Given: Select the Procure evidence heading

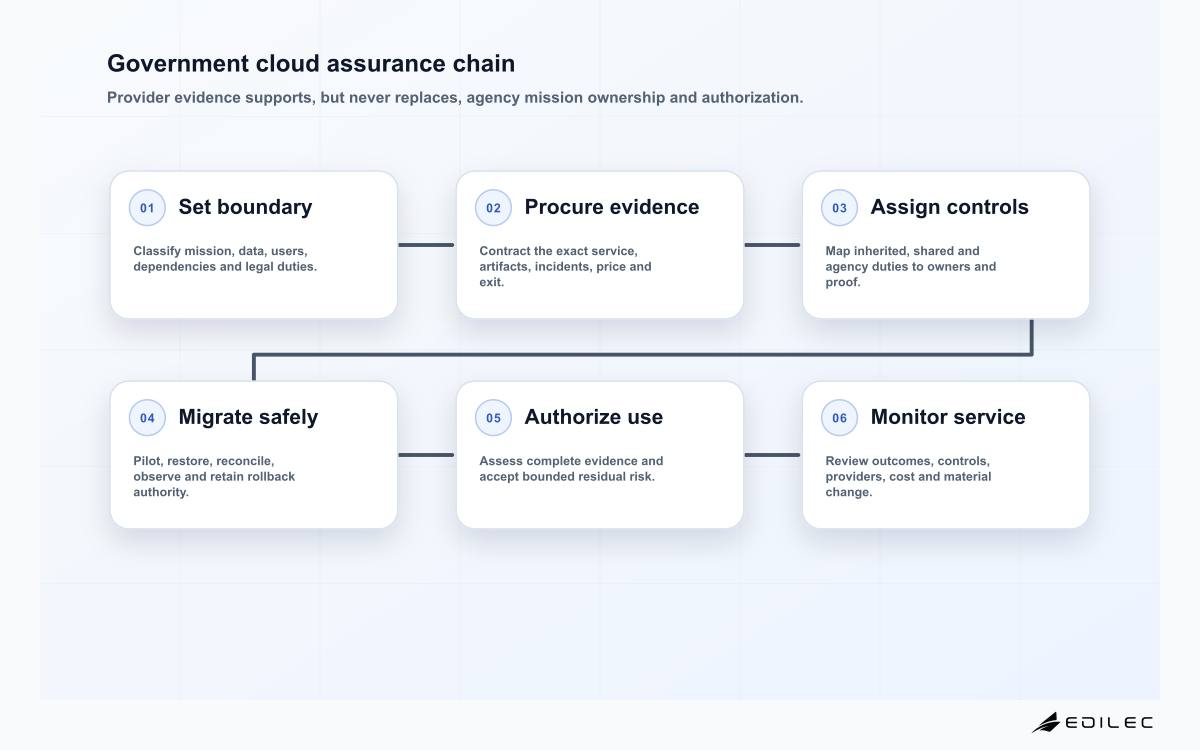Looking at the screenshot, I should pyautogui.click(x=612, y=207).
